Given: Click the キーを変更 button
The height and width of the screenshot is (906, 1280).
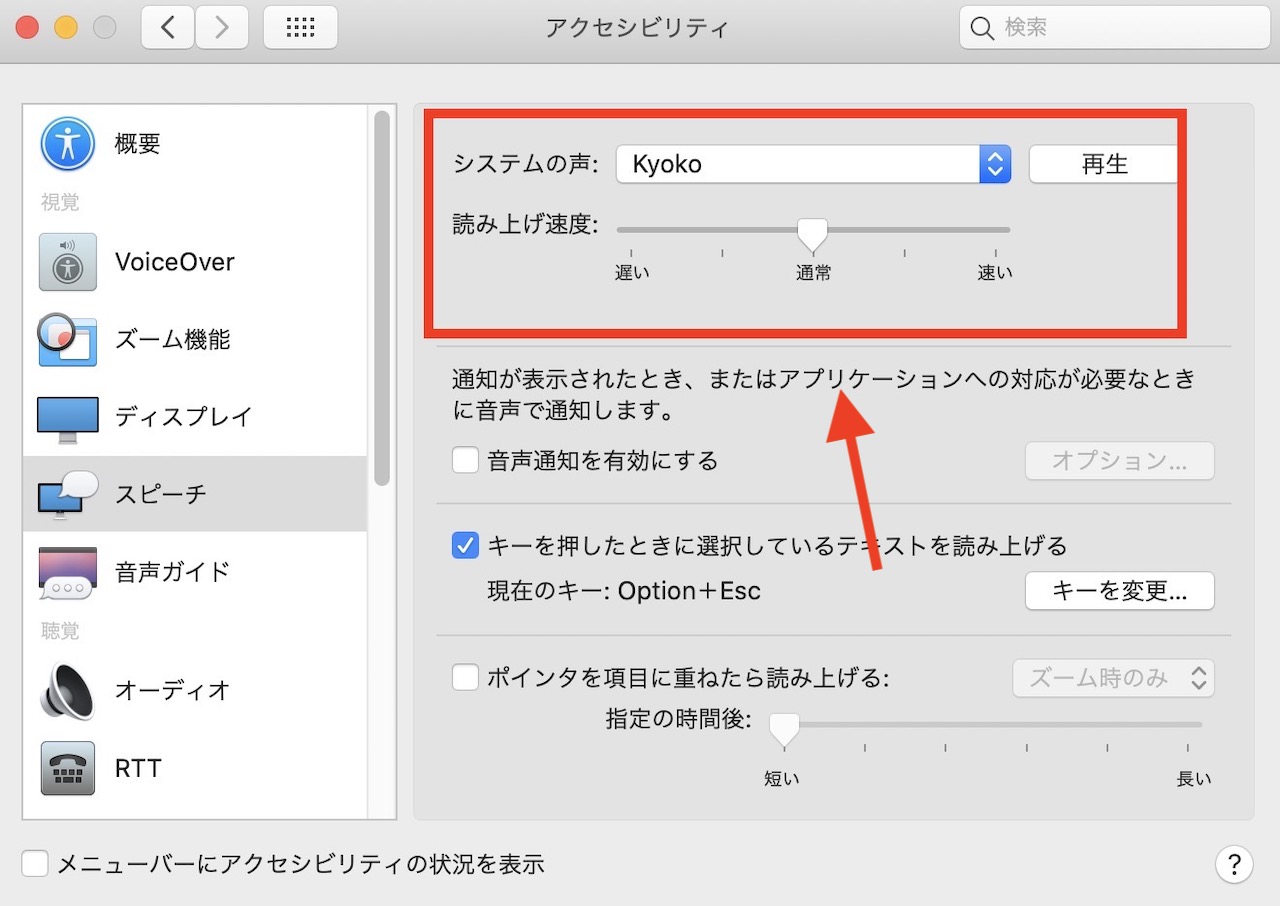Looking at the screenshot, I should click(1119, 591).
